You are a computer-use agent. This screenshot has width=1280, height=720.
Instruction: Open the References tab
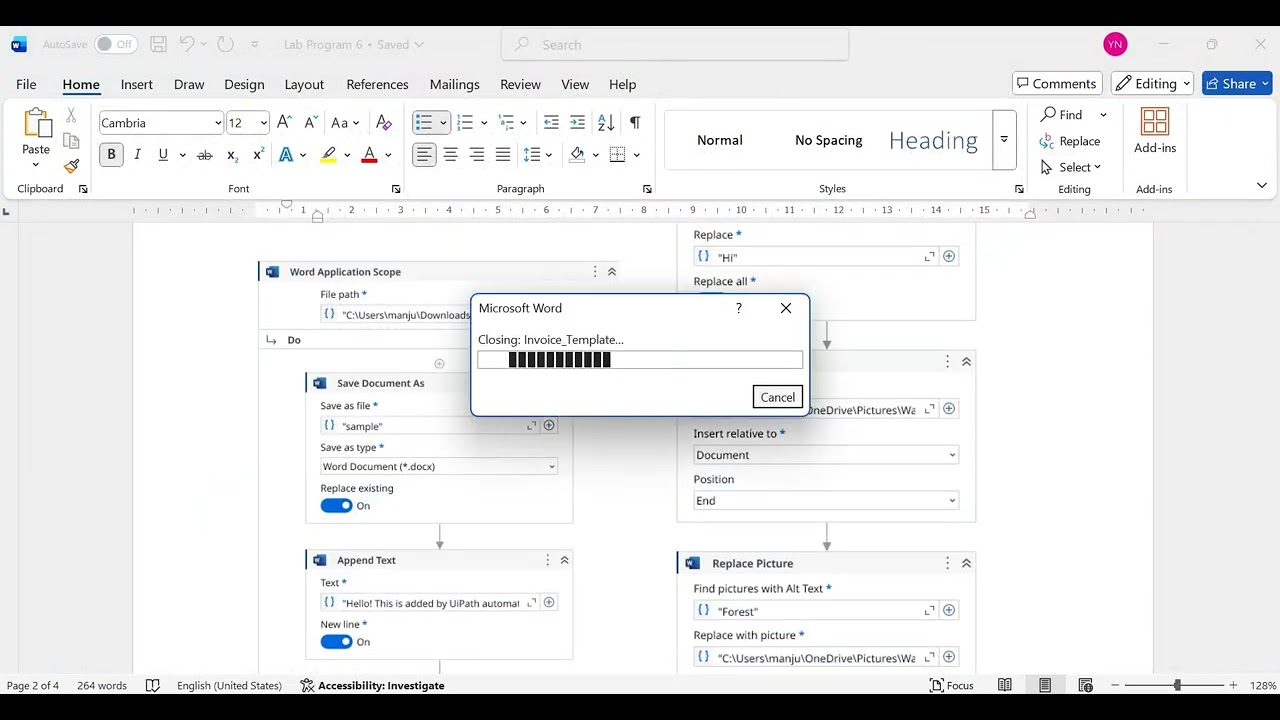pos(377,84)
